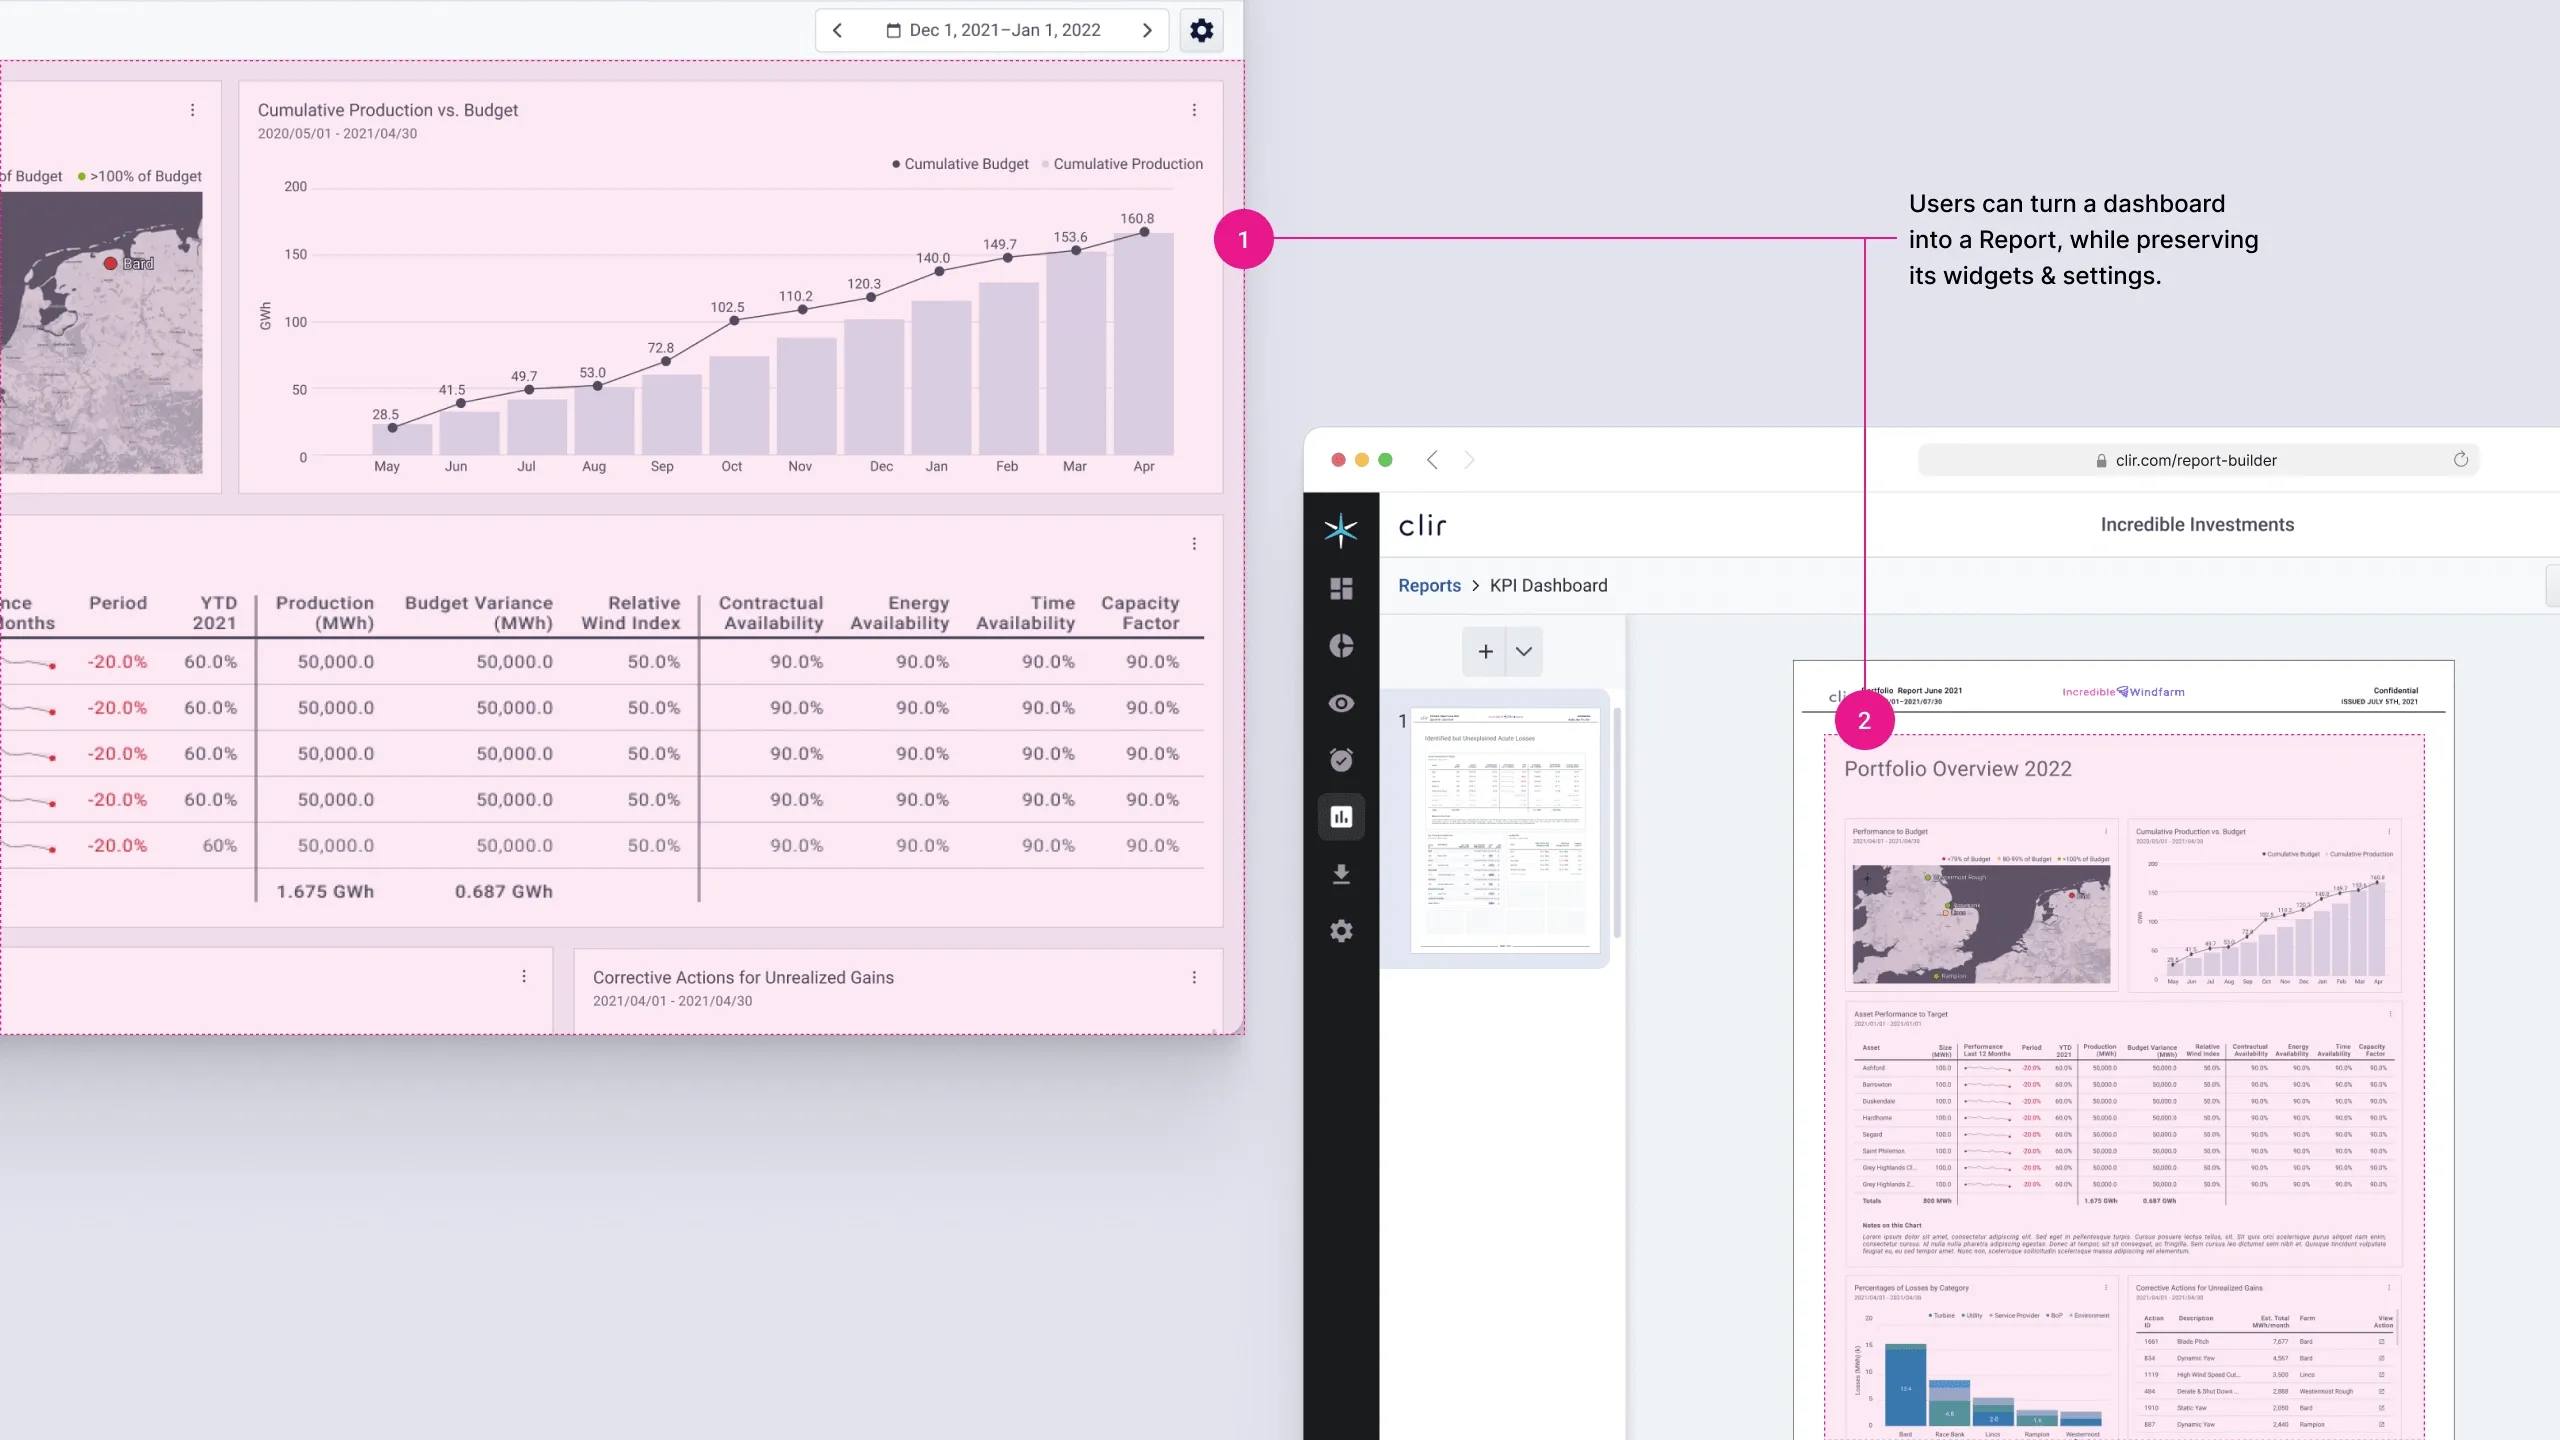The height and width of the screenshot is (1440, 2560).
Task: Select April bar in cumulative chart
Action: 1144,344
